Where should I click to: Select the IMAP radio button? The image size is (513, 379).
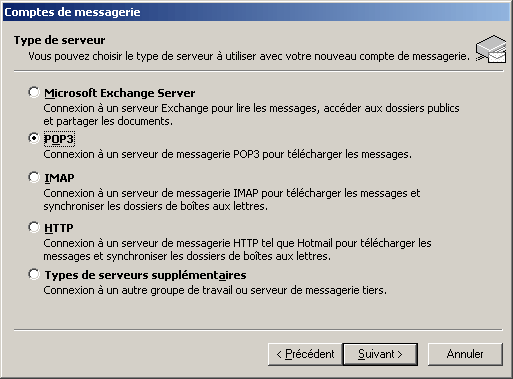coord(34,177)
